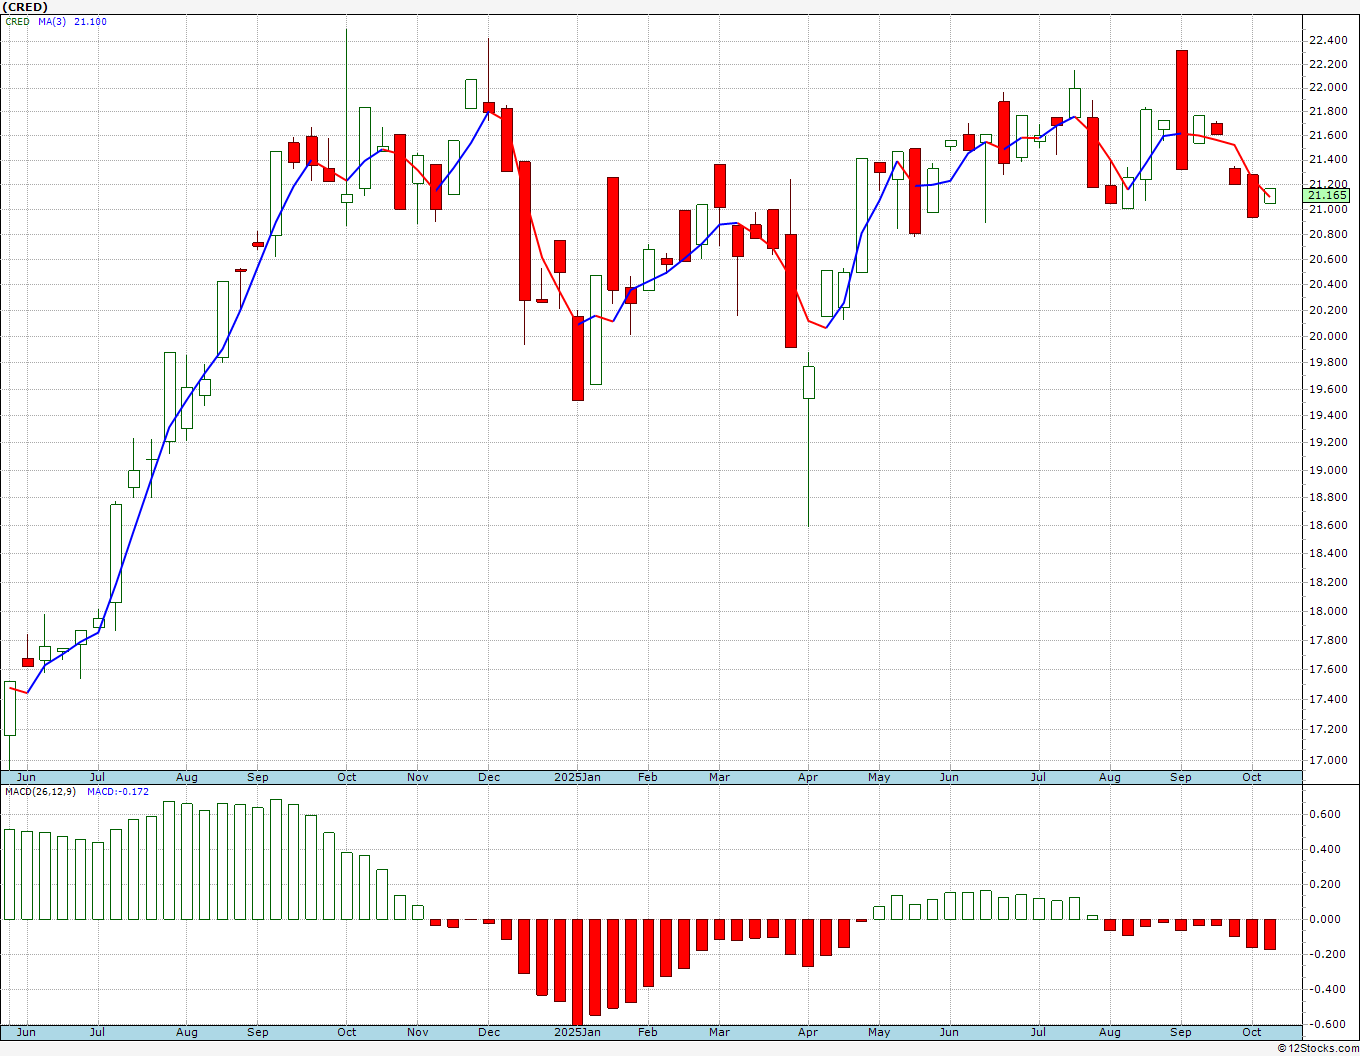The height and width of the screenshot is (1056, 1360).
Task: Click Nov on the MACD panel time axis
Action: click(x=417, y=1032)
